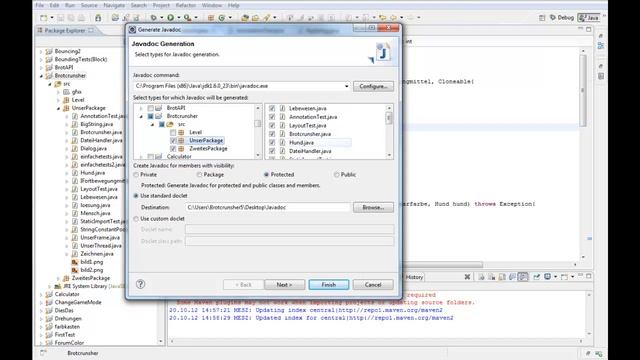Click the Display Selected Console monitor icon
Image resolution: width=640 pixels, height=360 pixels.
tap(547, 277)
